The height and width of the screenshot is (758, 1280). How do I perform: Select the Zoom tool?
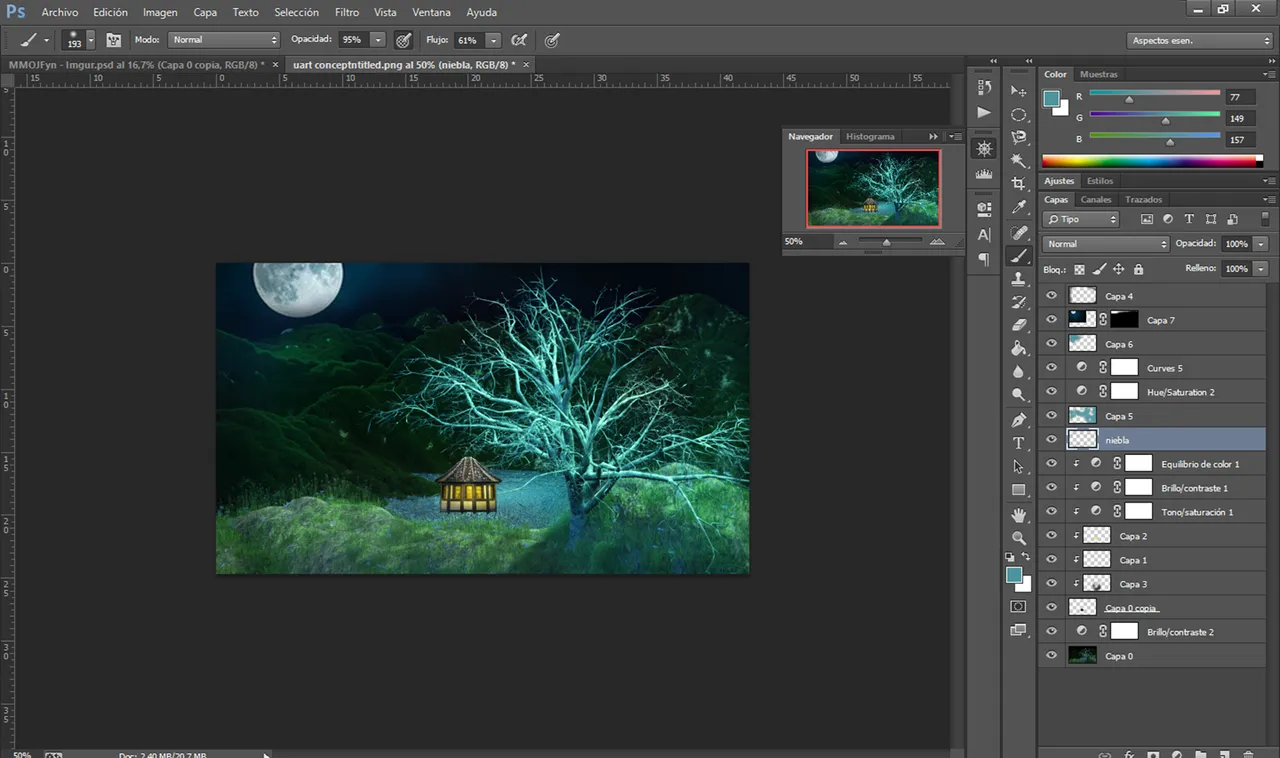1018,538
